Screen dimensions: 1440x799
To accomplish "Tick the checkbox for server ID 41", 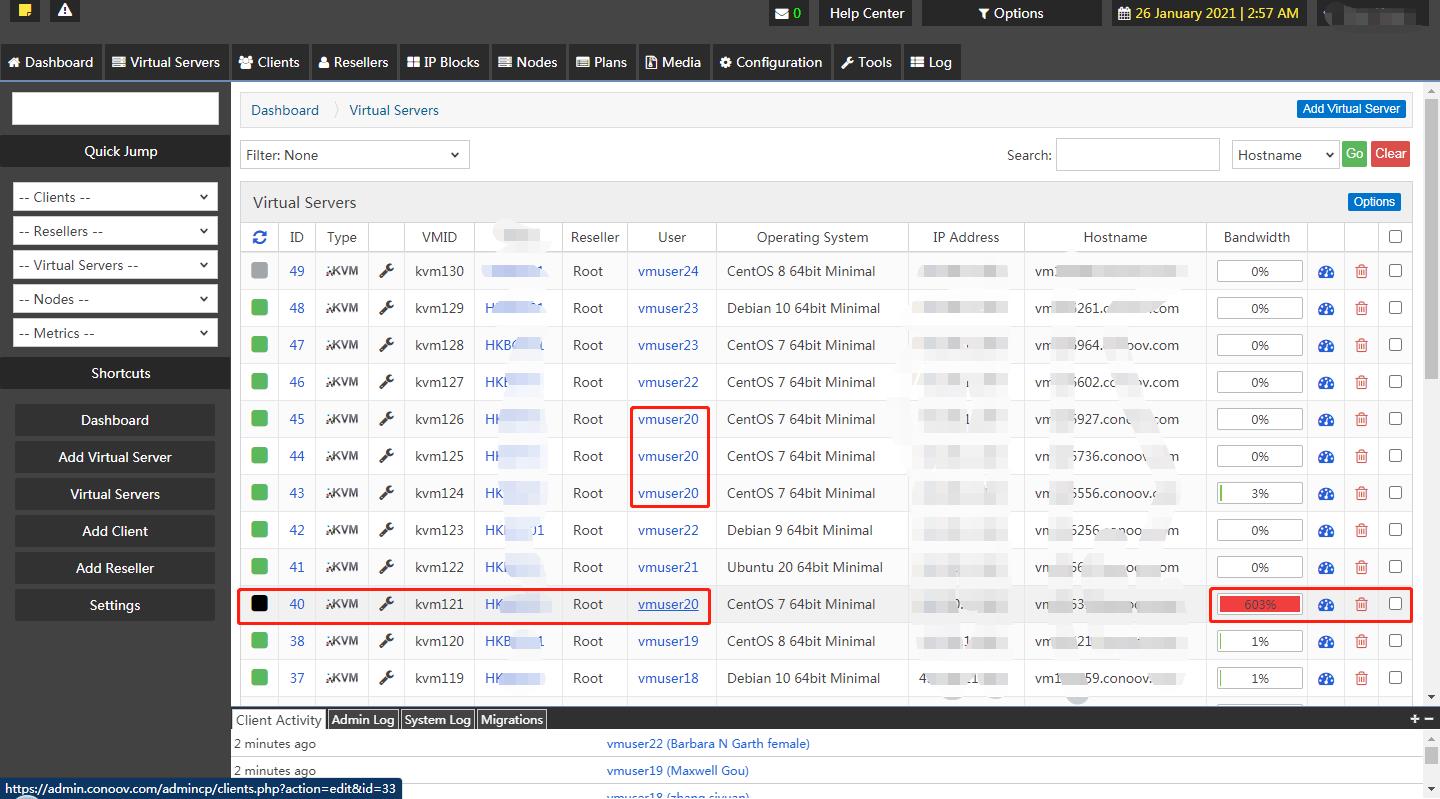I will [1395, 567].
